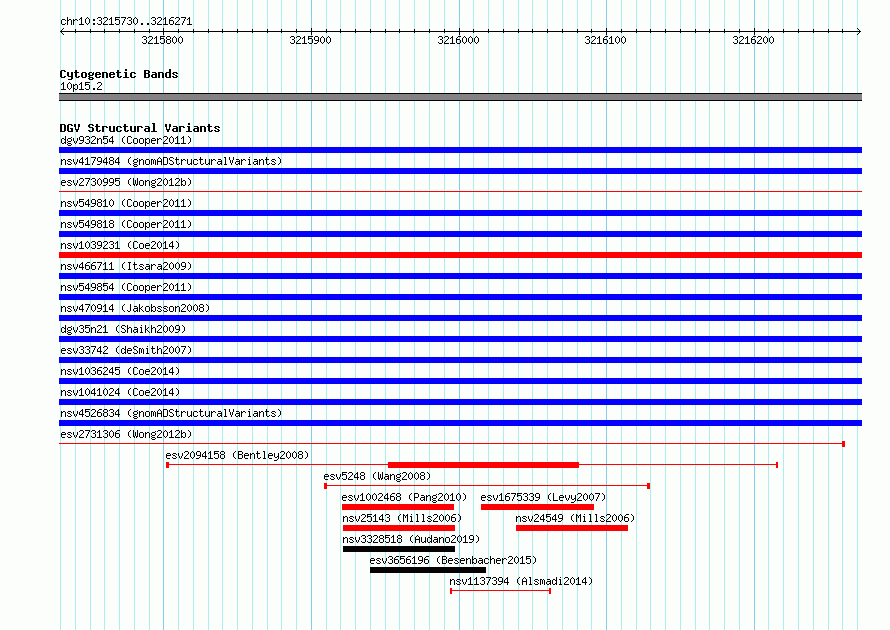The height and width of the screenshot is (630, 890).
Task: Click the thick red segment of esv2094158
Action: tap(484, 465)
